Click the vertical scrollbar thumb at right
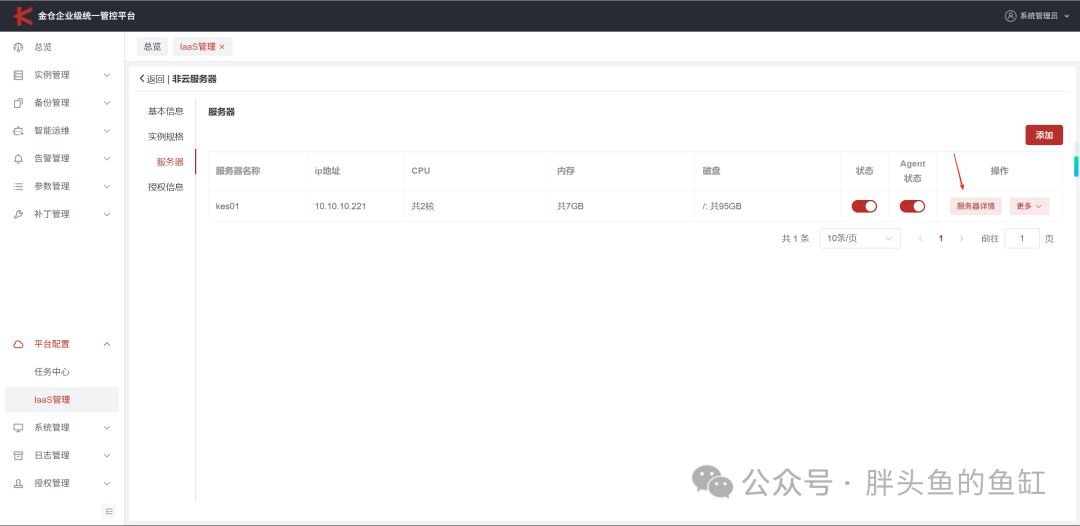The image size is (1080, 526). coord(1076,167)
